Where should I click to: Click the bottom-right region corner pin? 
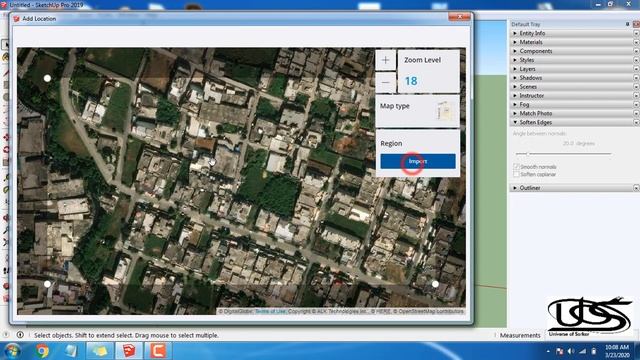[x=436, y=284]
